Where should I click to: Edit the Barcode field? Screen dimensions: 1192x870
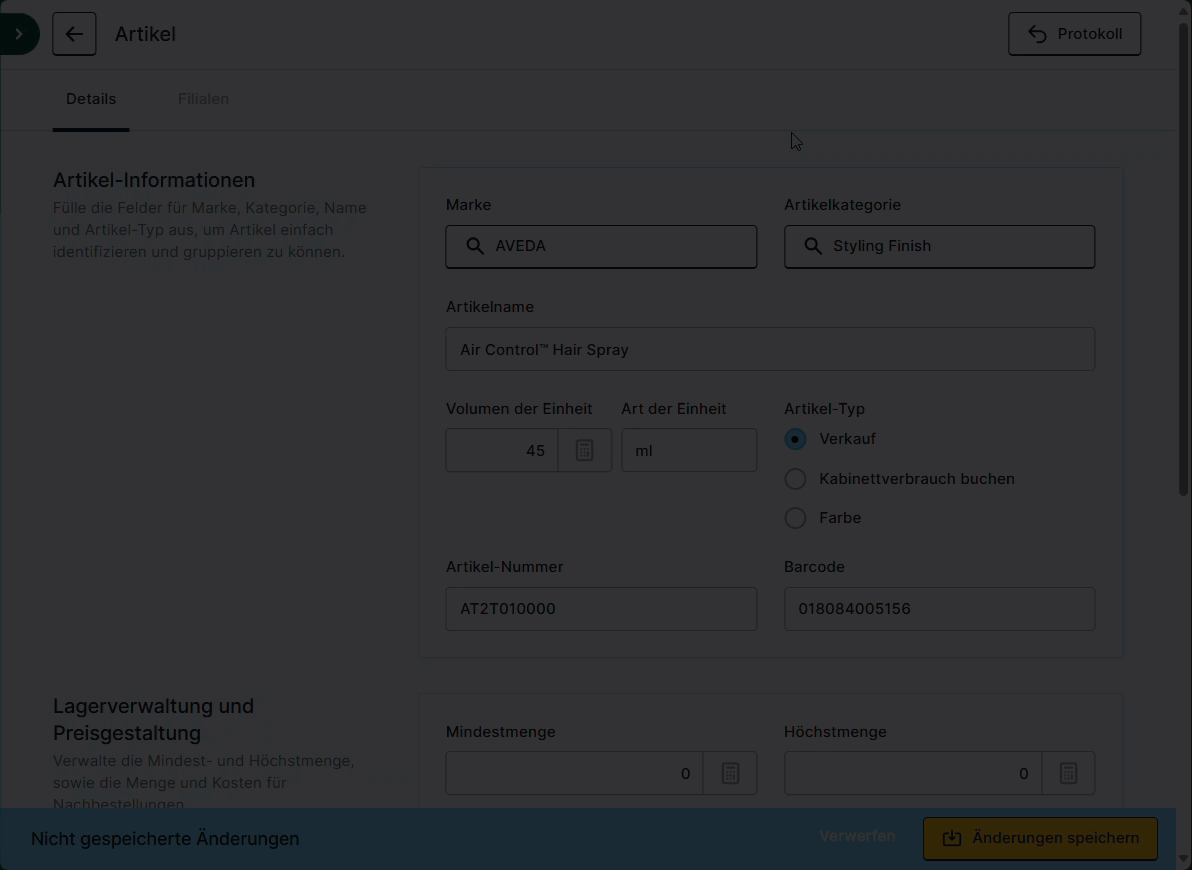coord(940,608)
